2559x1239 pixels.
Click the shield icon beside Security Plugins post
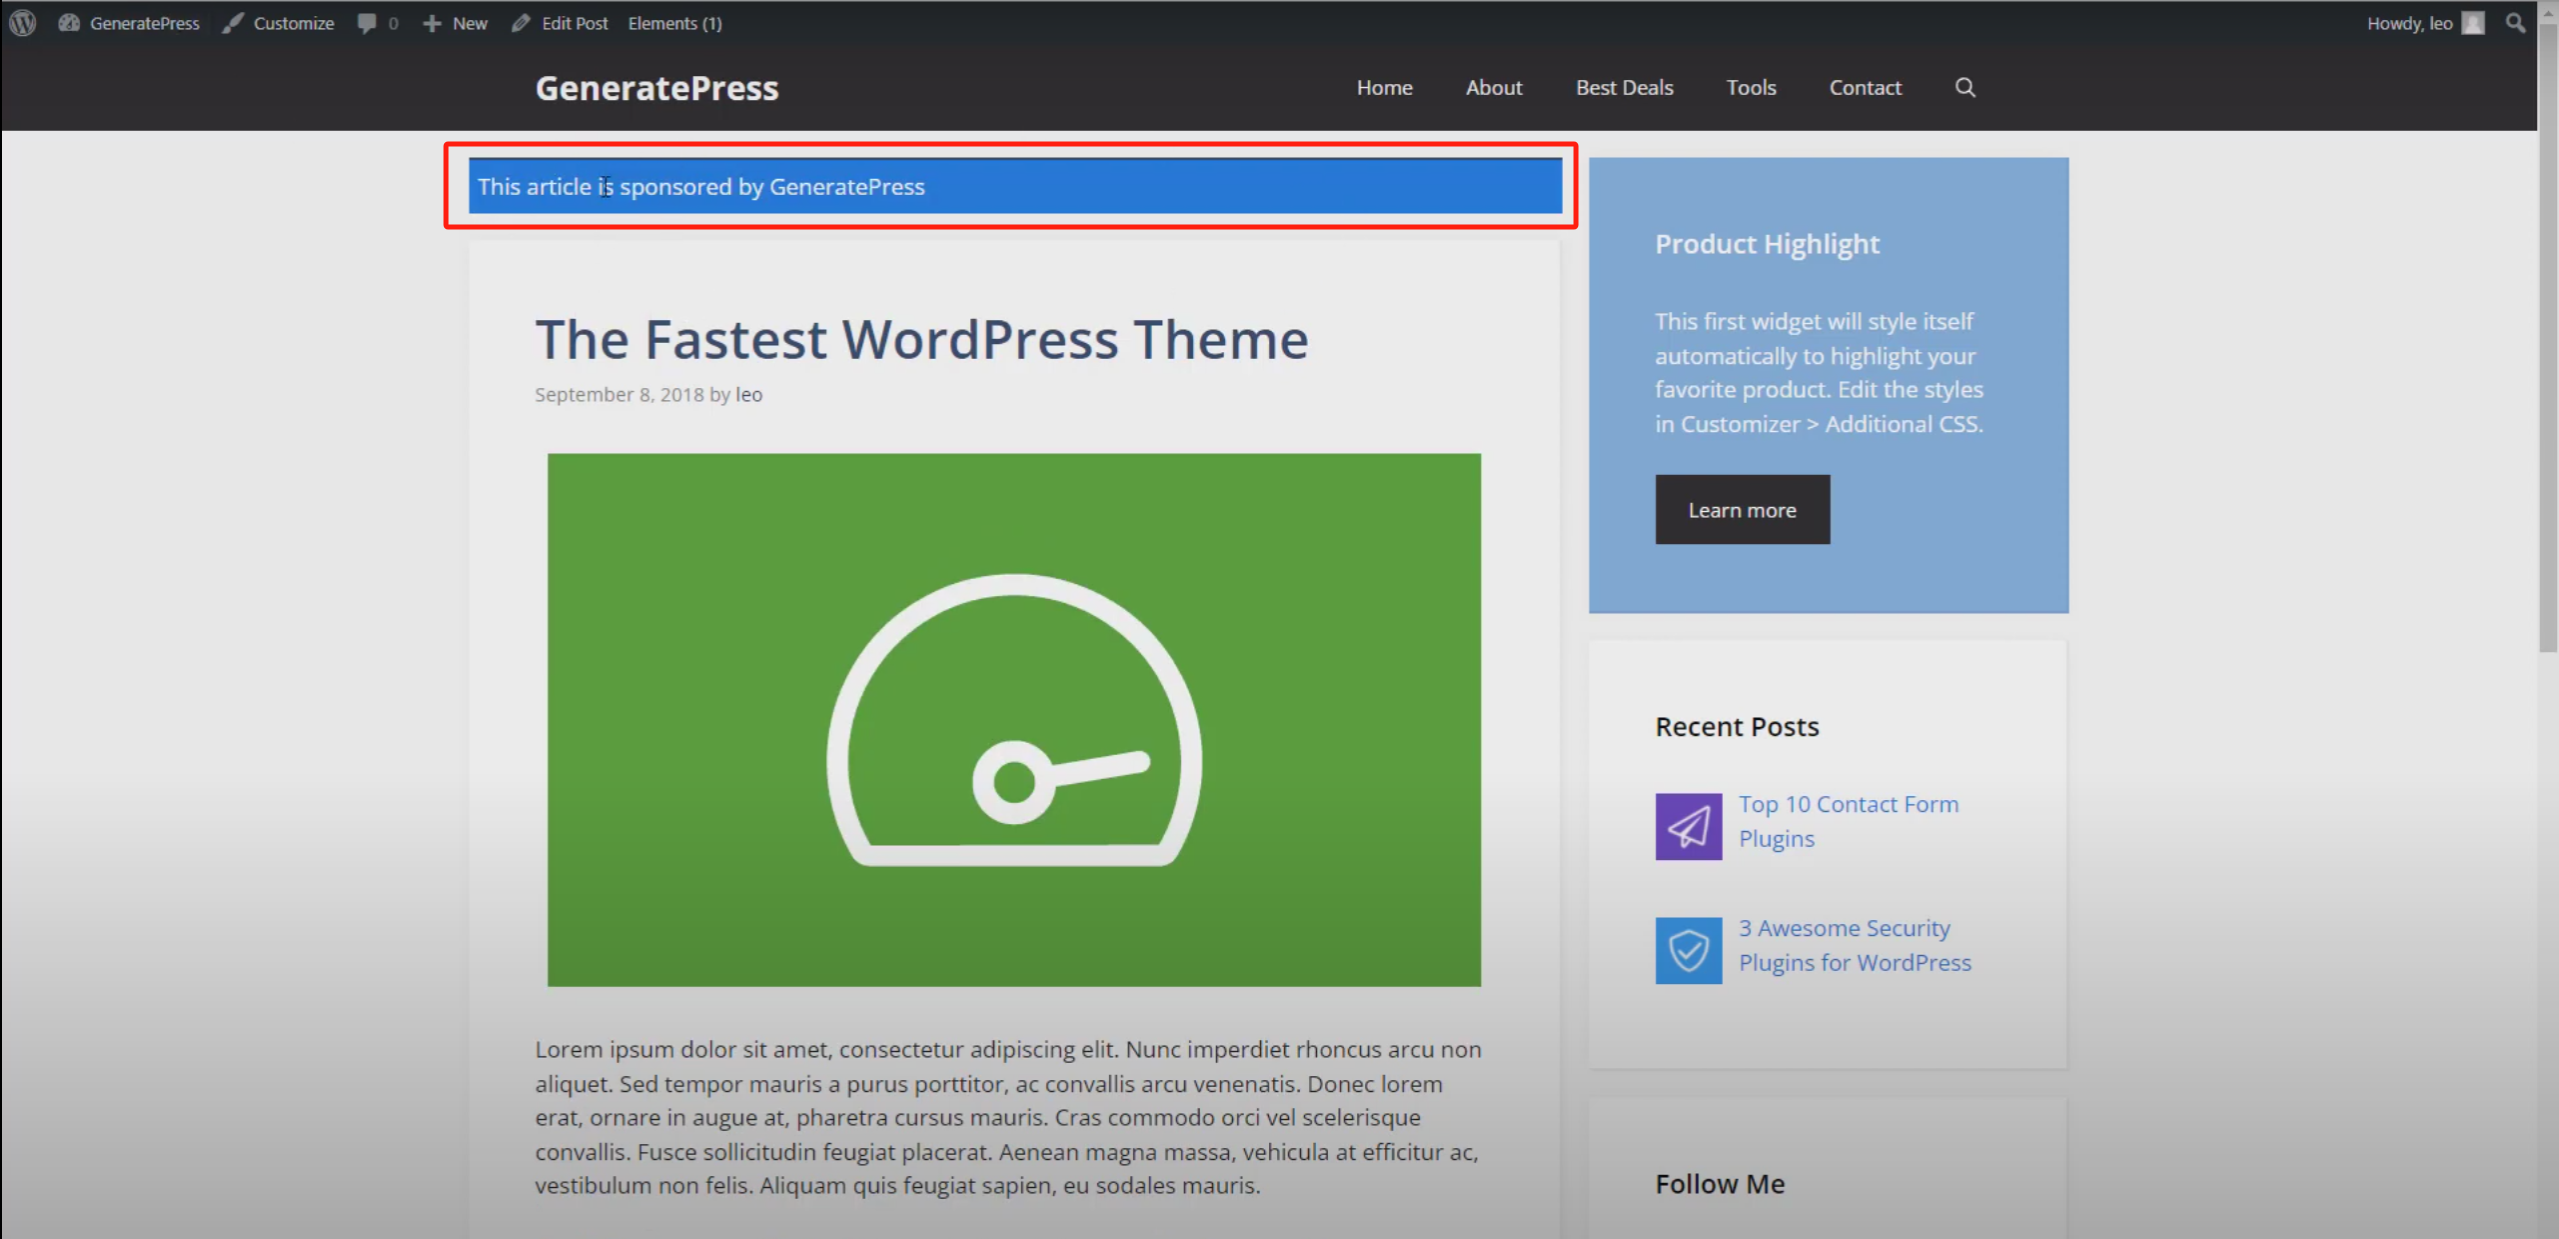(1688, 949)
